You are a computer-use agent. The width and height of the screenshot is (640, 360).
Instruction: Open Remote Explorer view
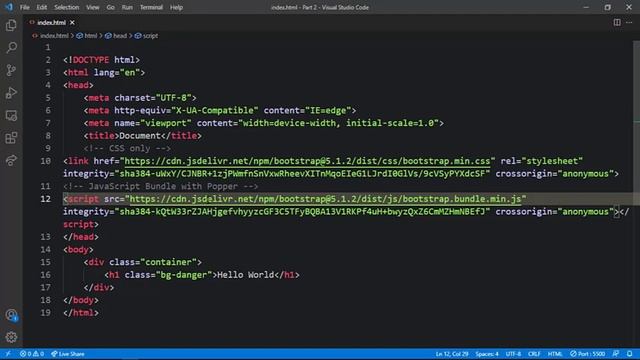click(11, 116)
